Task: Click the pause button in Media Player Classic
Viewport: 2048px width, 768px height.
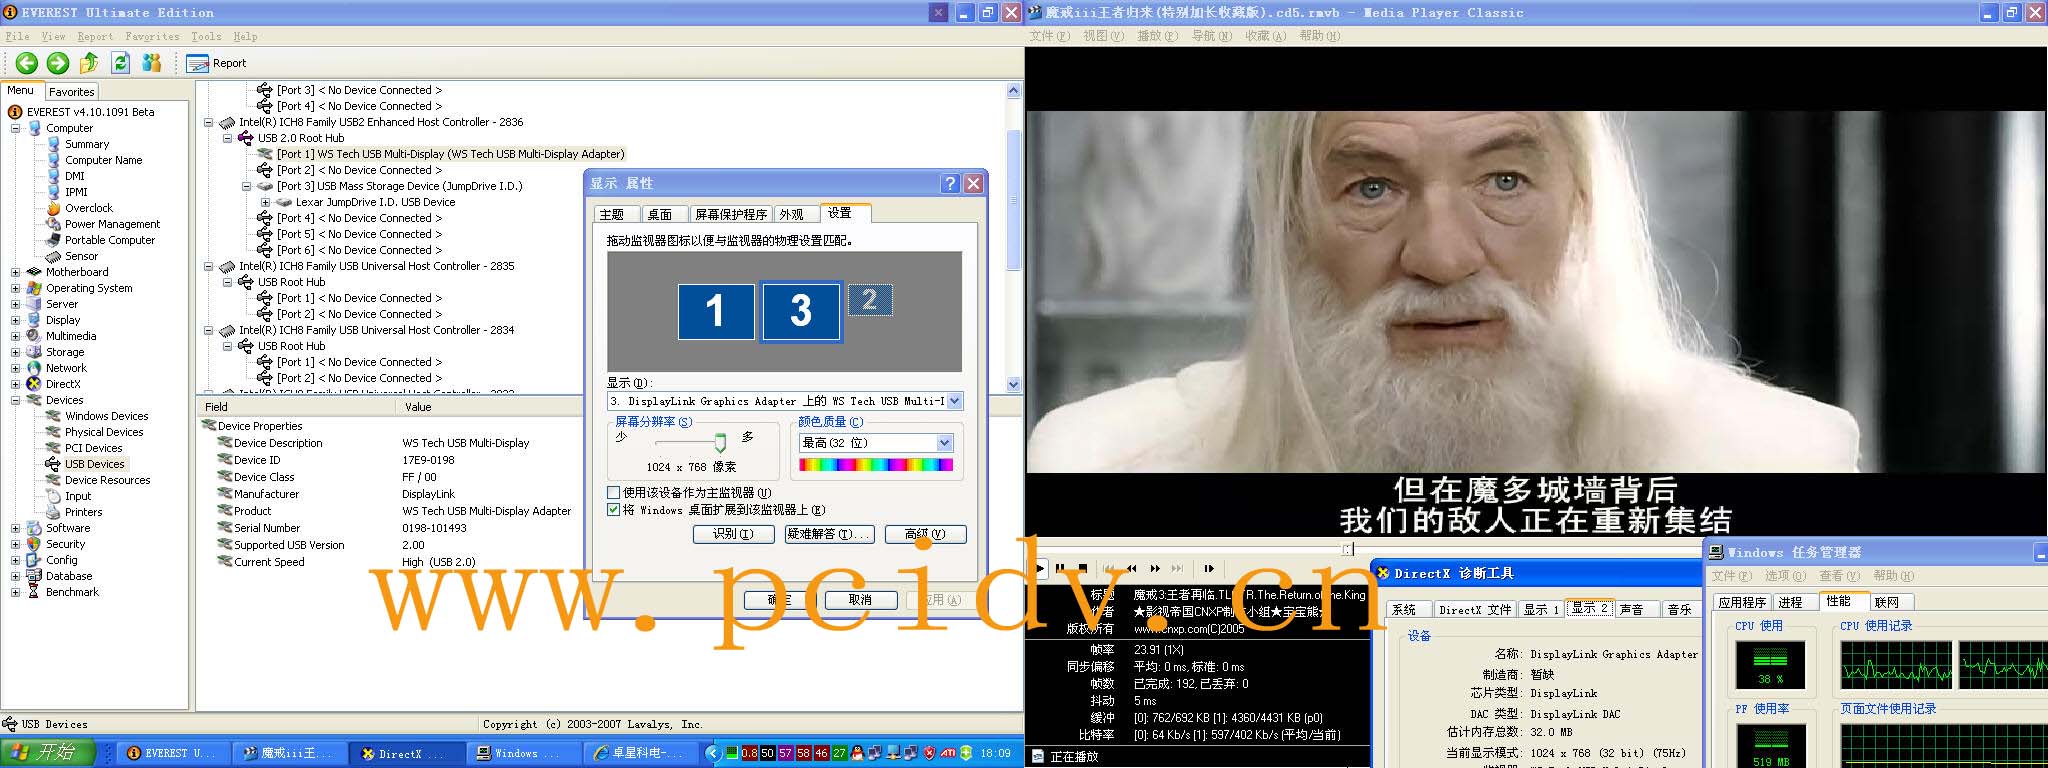Action: click(x=1060, y=568)
